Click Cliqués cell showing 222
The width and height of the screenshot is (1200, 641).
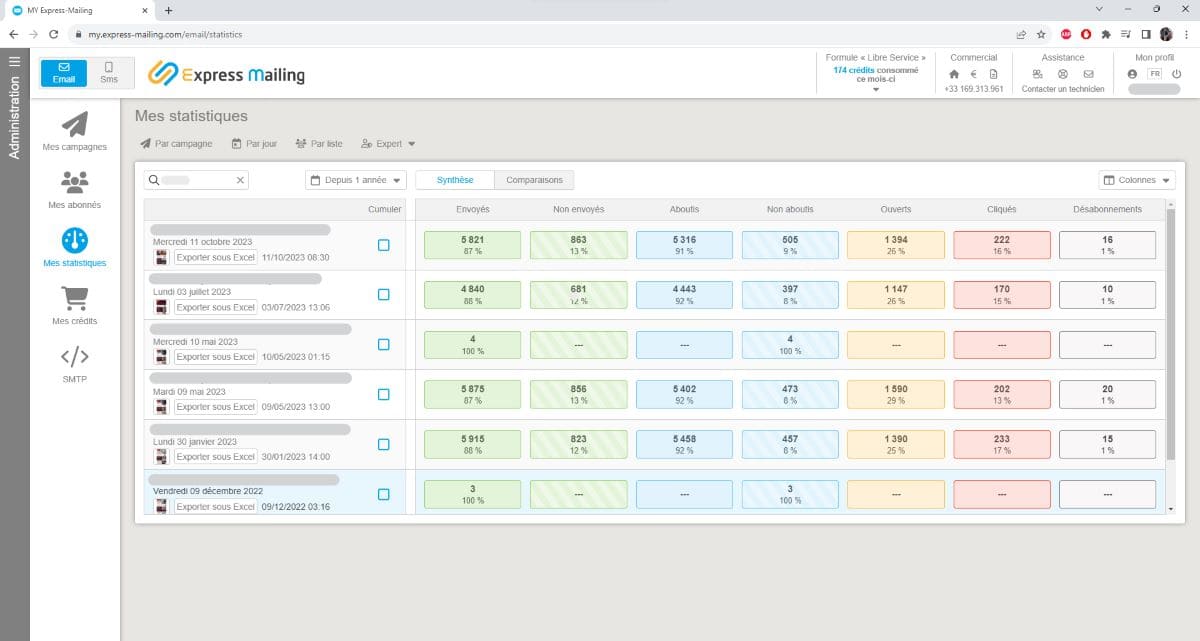click(1002, 245)
